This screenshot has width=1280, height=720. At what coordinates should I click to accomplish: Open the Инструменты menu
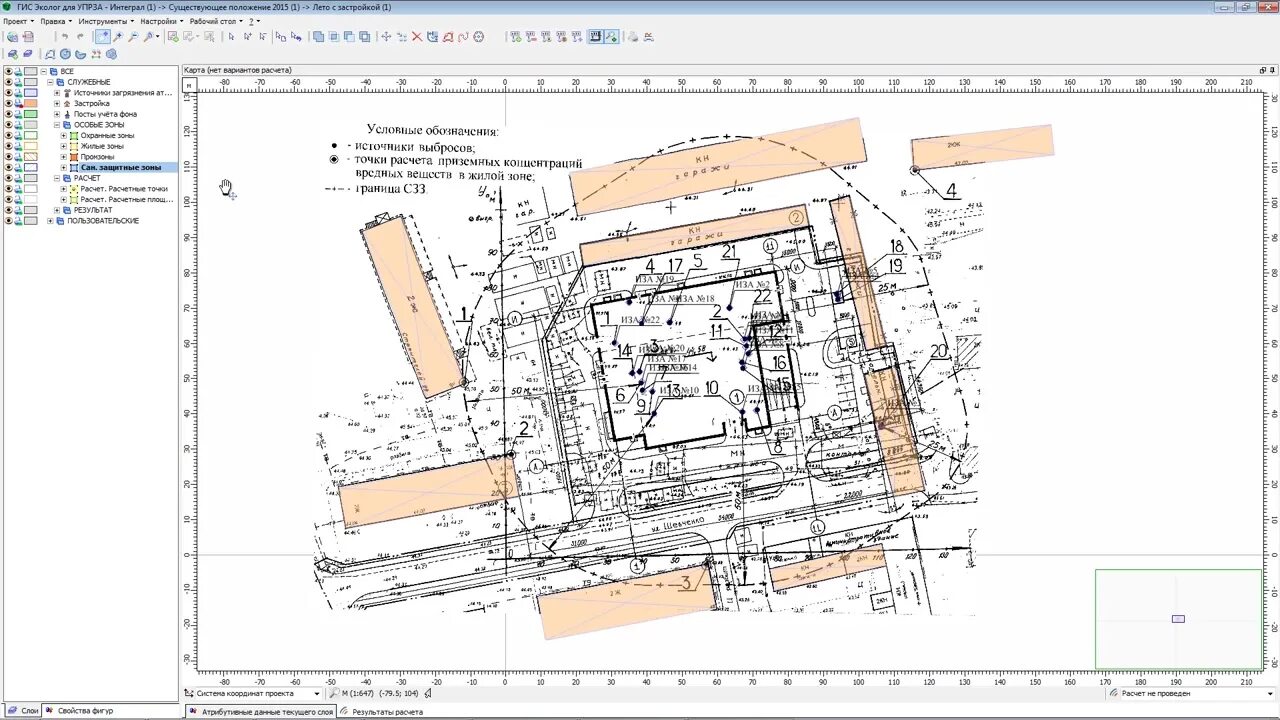click(x=105, y=21)
